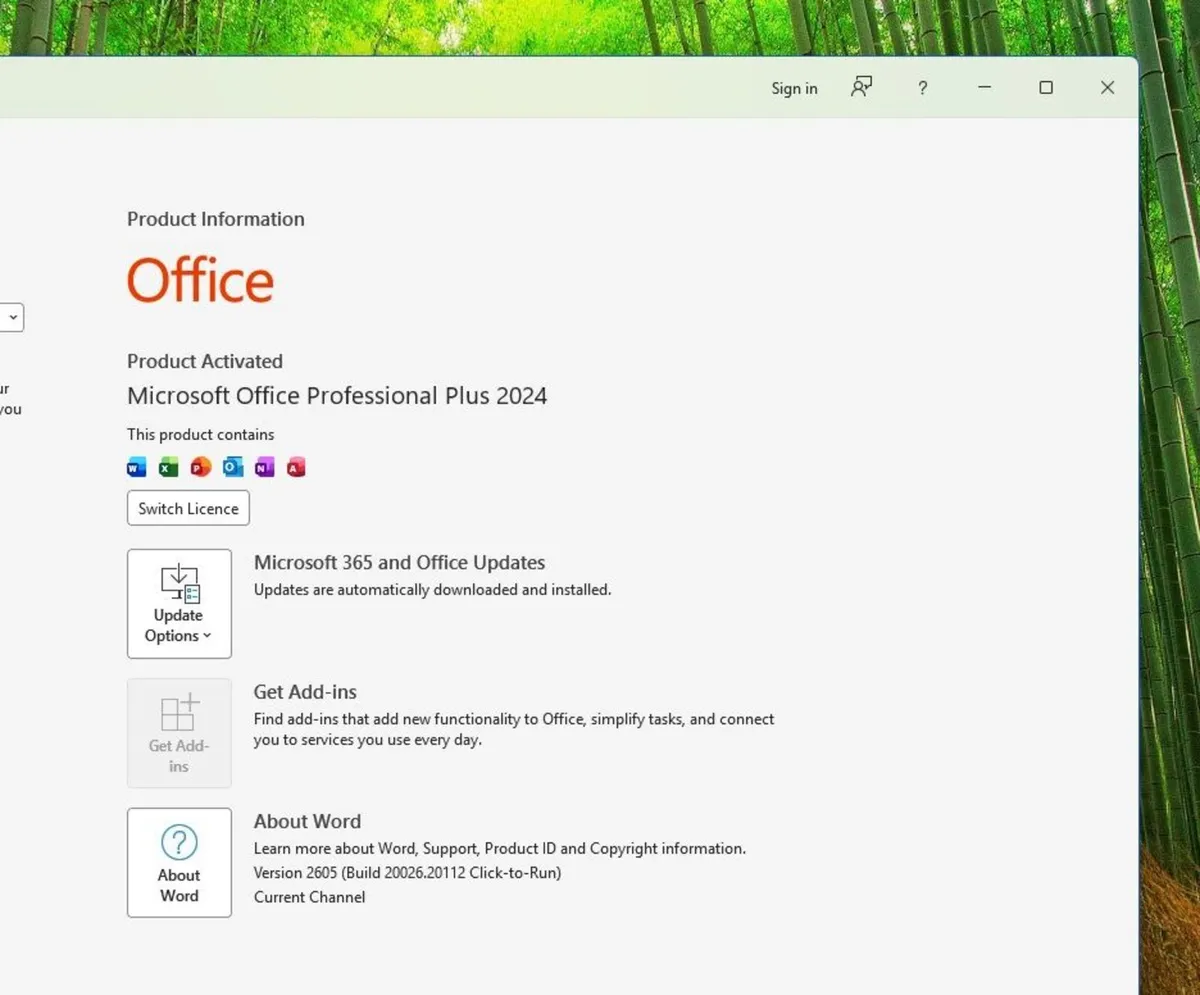Close the Word window
The width and height of the screenshot is (1200, 995).
coord(1107,88)
